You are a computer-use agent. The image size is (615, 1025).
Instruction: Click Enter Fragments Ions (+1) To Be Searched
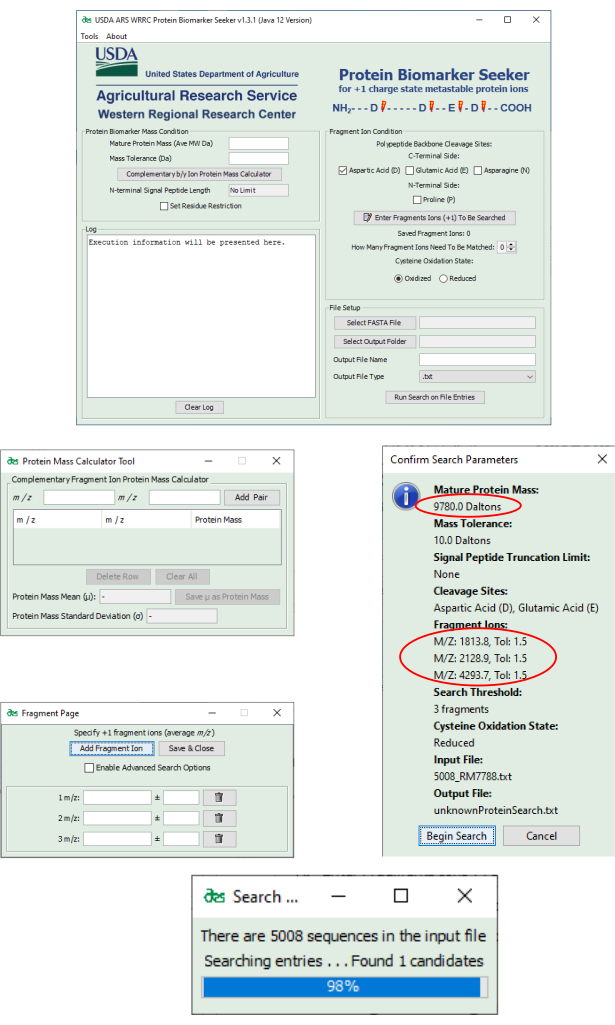[435, 218]
